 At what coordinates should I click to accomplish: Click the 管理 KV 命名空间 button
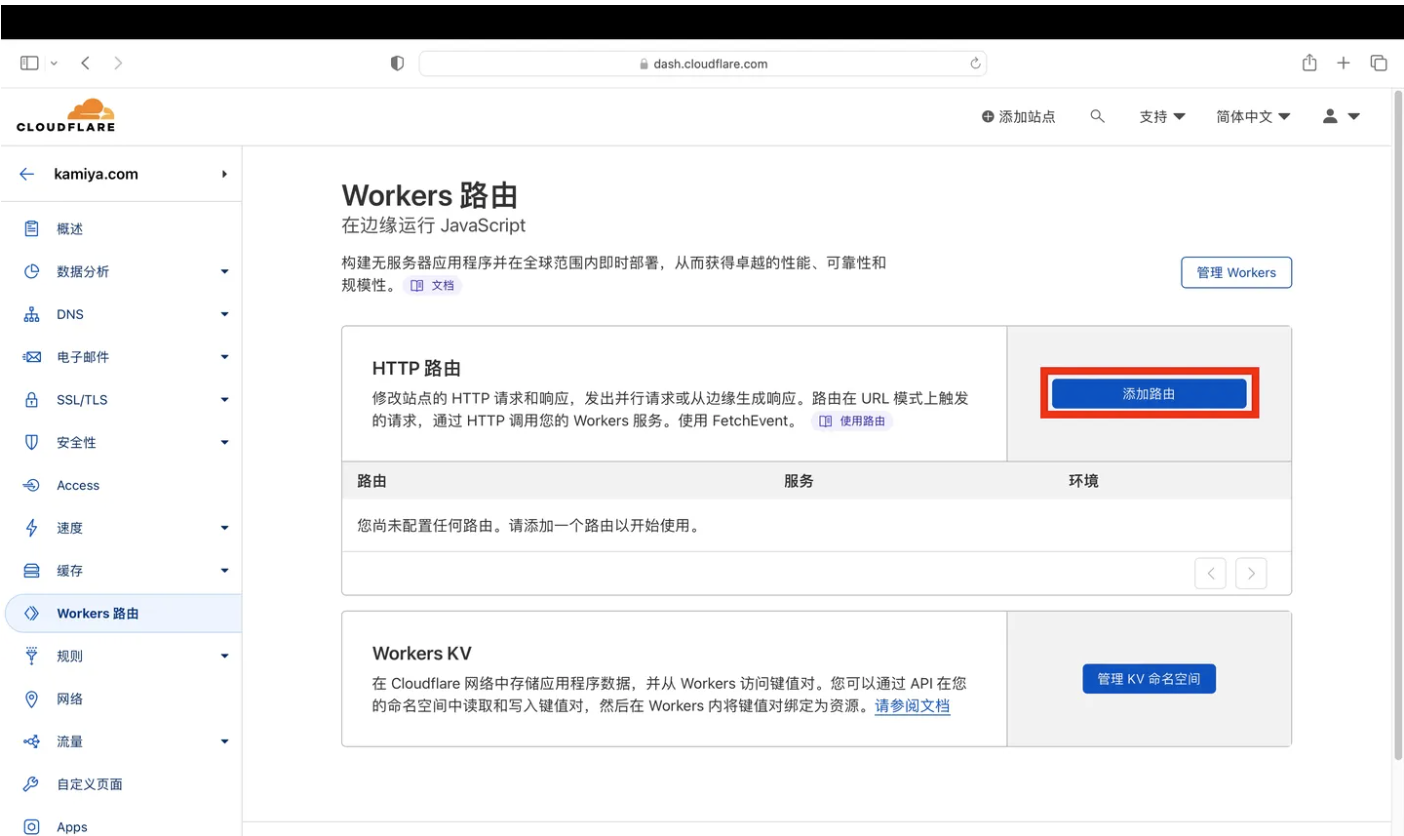(x=1148, y=679)
